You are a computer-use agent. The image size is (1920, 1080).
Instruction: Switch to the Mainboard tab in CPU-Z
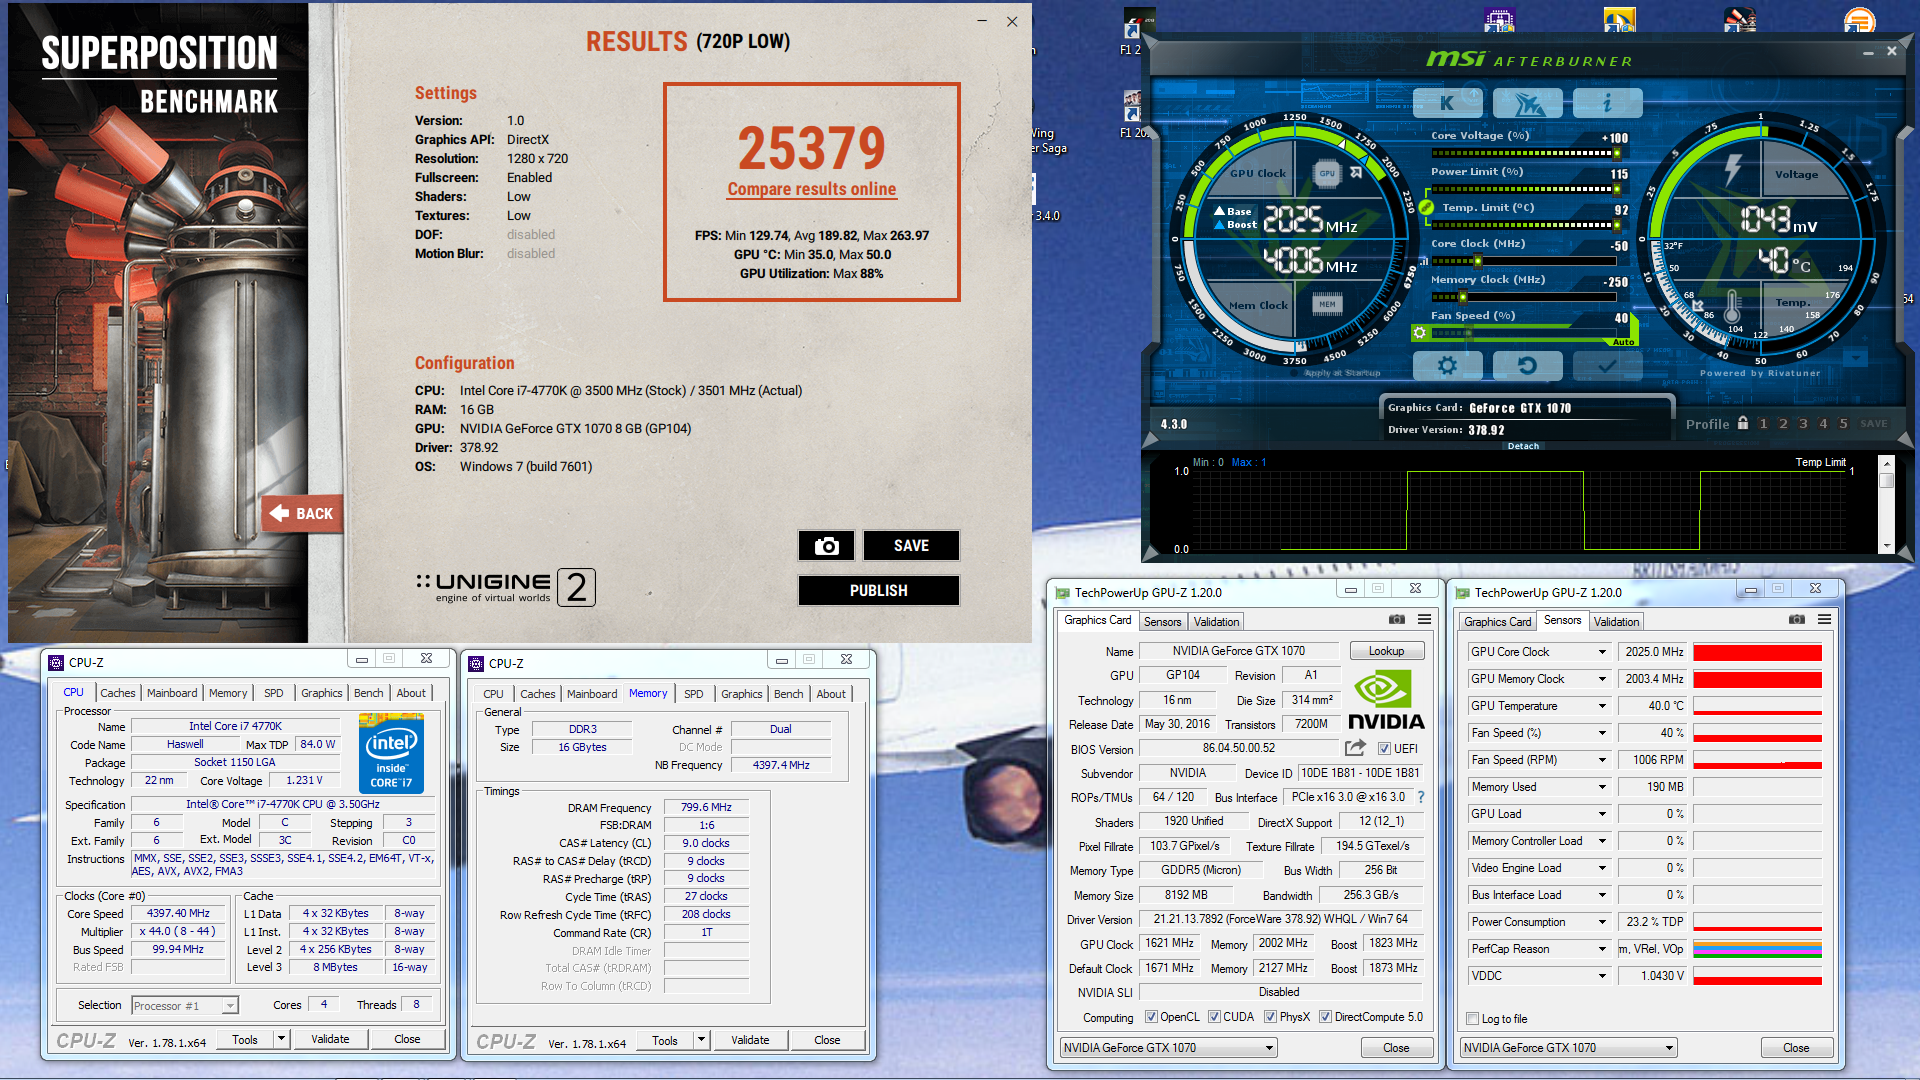[172, 693]
